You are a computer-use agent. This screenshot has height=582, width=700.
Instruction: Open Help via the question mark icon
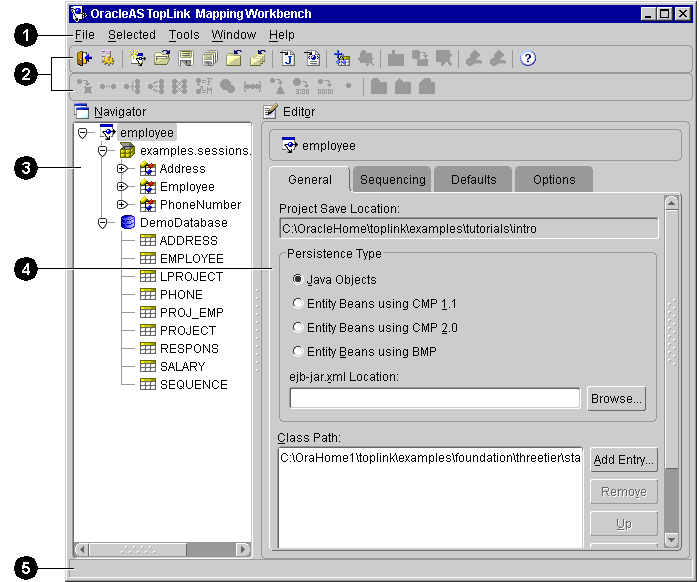click(528, 58)
